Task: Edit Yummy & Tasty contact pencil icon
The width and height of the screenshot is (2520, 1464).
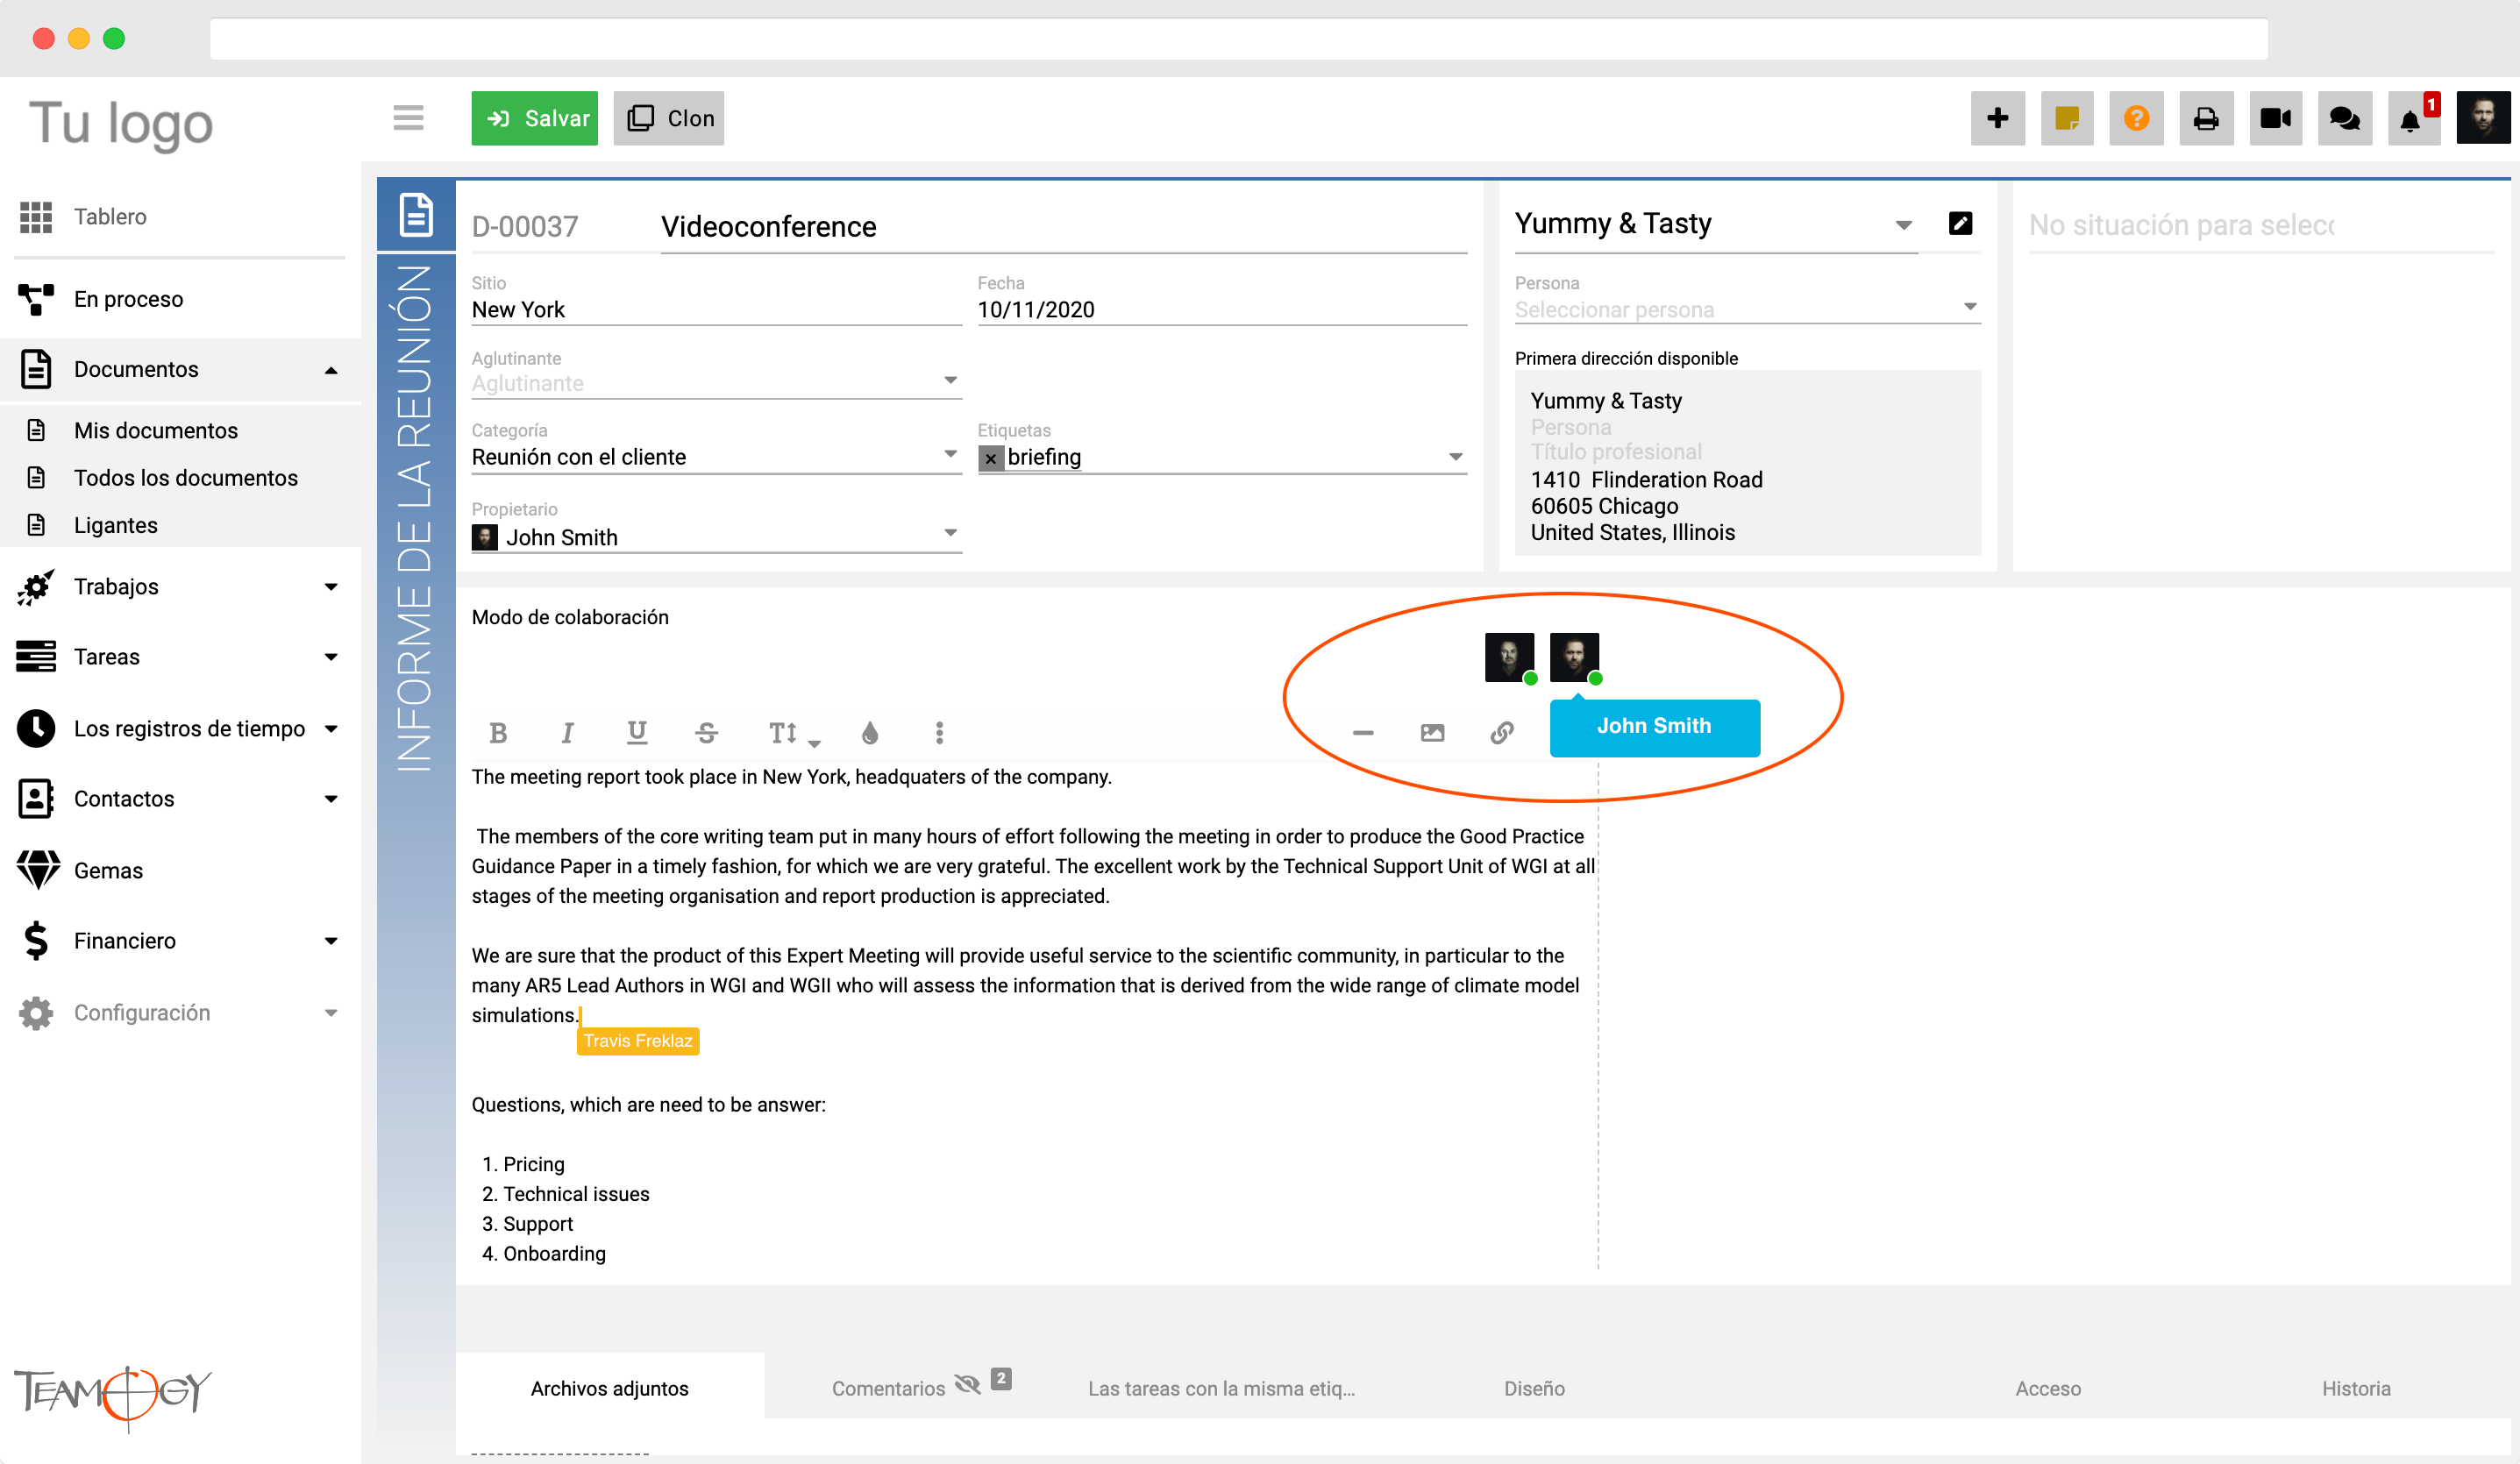Action: (x=1960, y=223)
